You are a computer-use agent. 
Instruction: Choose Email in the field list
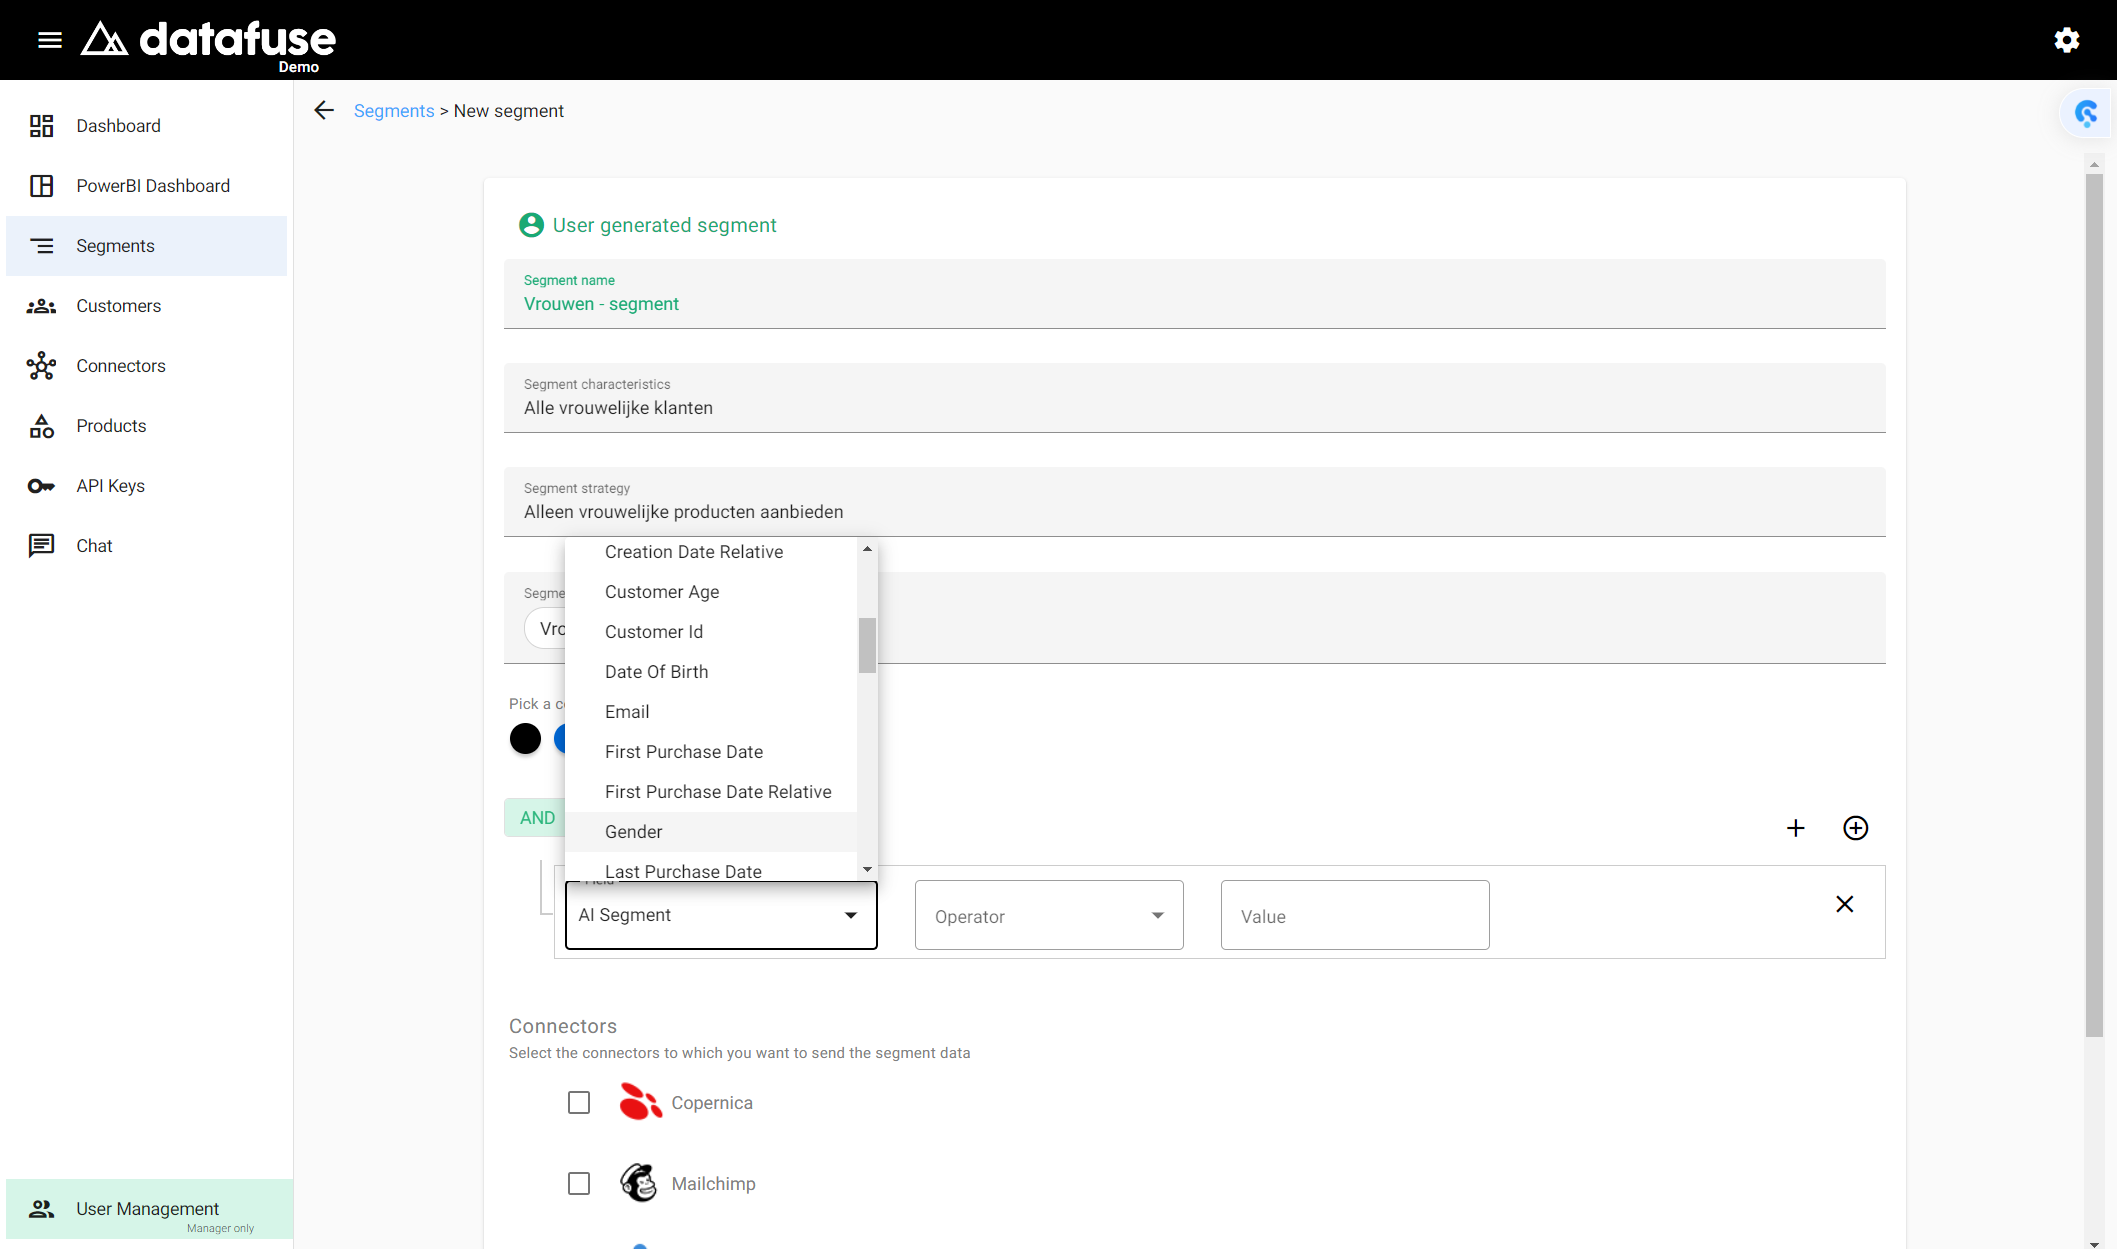coord(711,712)
